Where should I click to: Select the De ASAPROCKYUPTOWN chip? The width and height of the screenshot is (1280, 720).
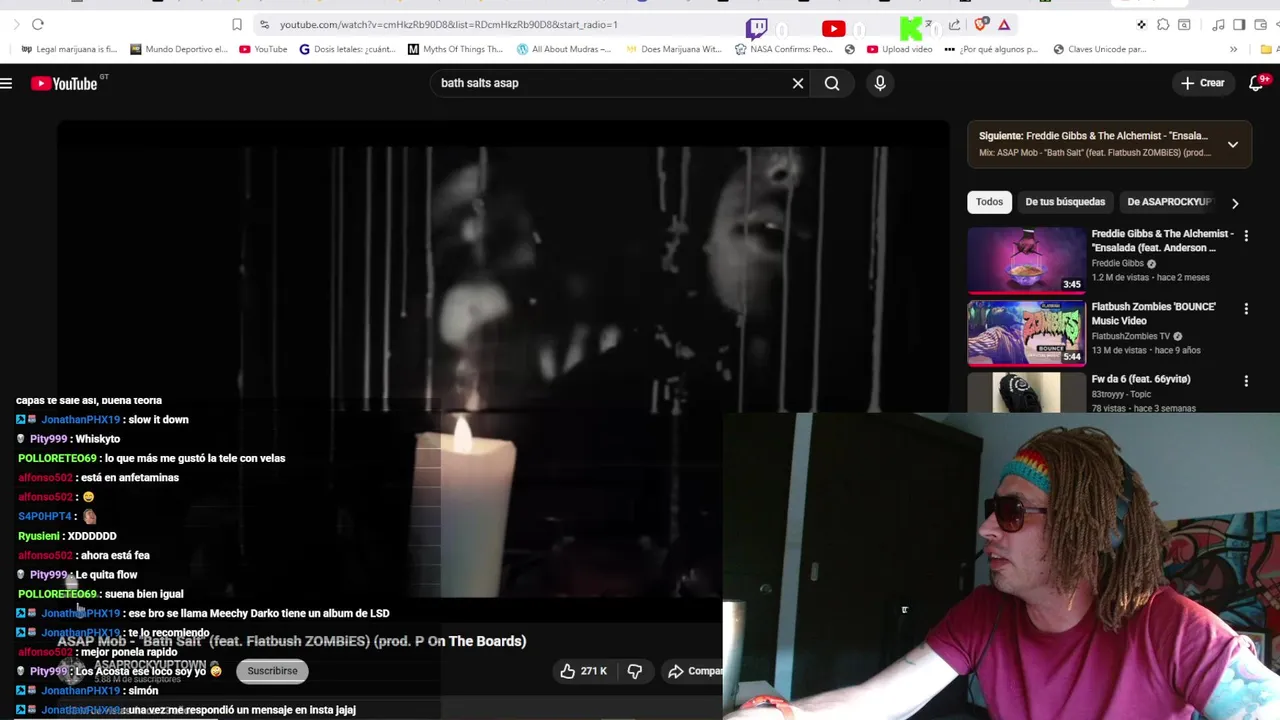tap(1168, 202)
